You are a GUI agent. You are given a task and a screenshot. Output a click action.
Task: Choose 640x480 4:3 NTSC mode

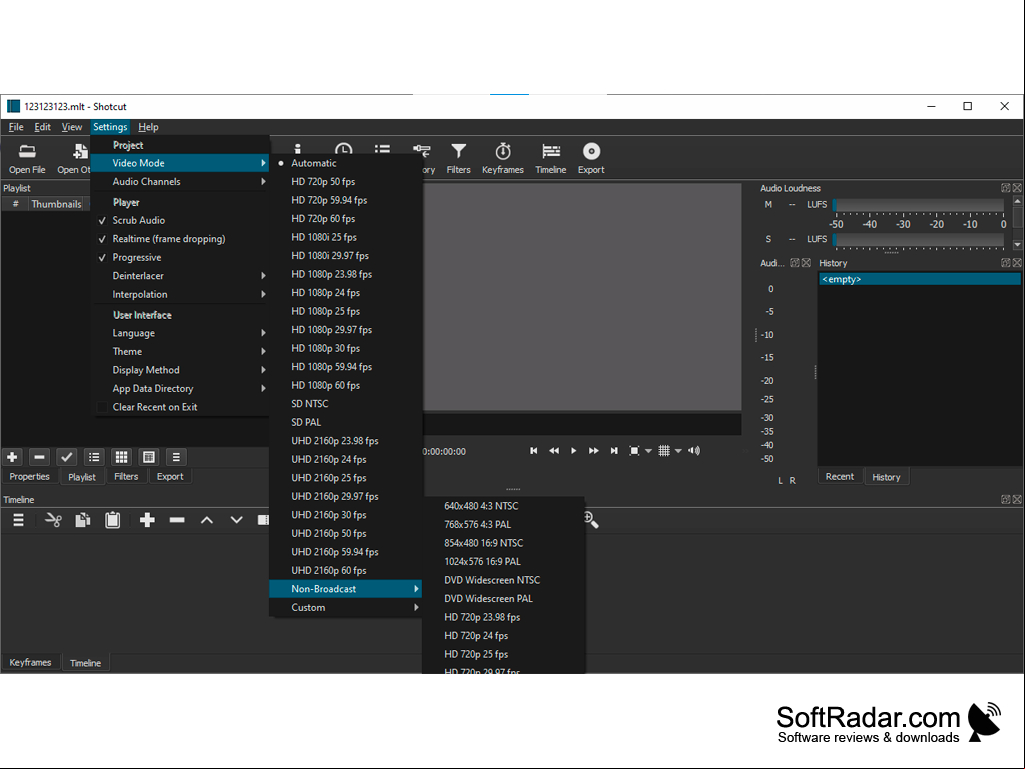pyautogui.click(x=503, y=506)
